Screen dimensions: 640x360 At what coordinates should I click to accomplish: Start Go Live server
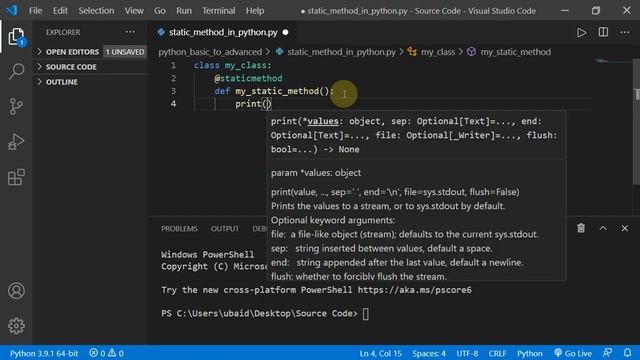573,353
